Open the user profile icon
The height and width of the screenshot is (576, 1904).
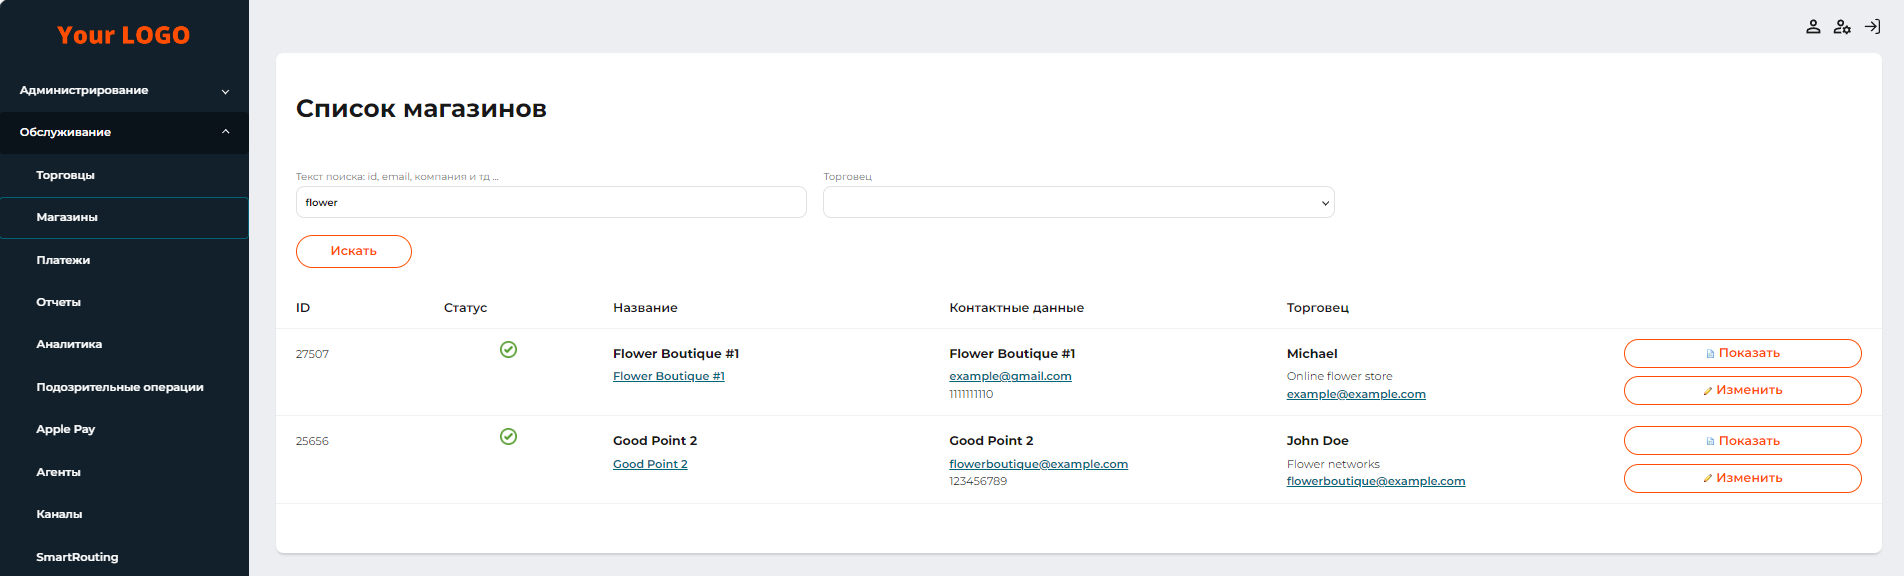(1812, 27)
